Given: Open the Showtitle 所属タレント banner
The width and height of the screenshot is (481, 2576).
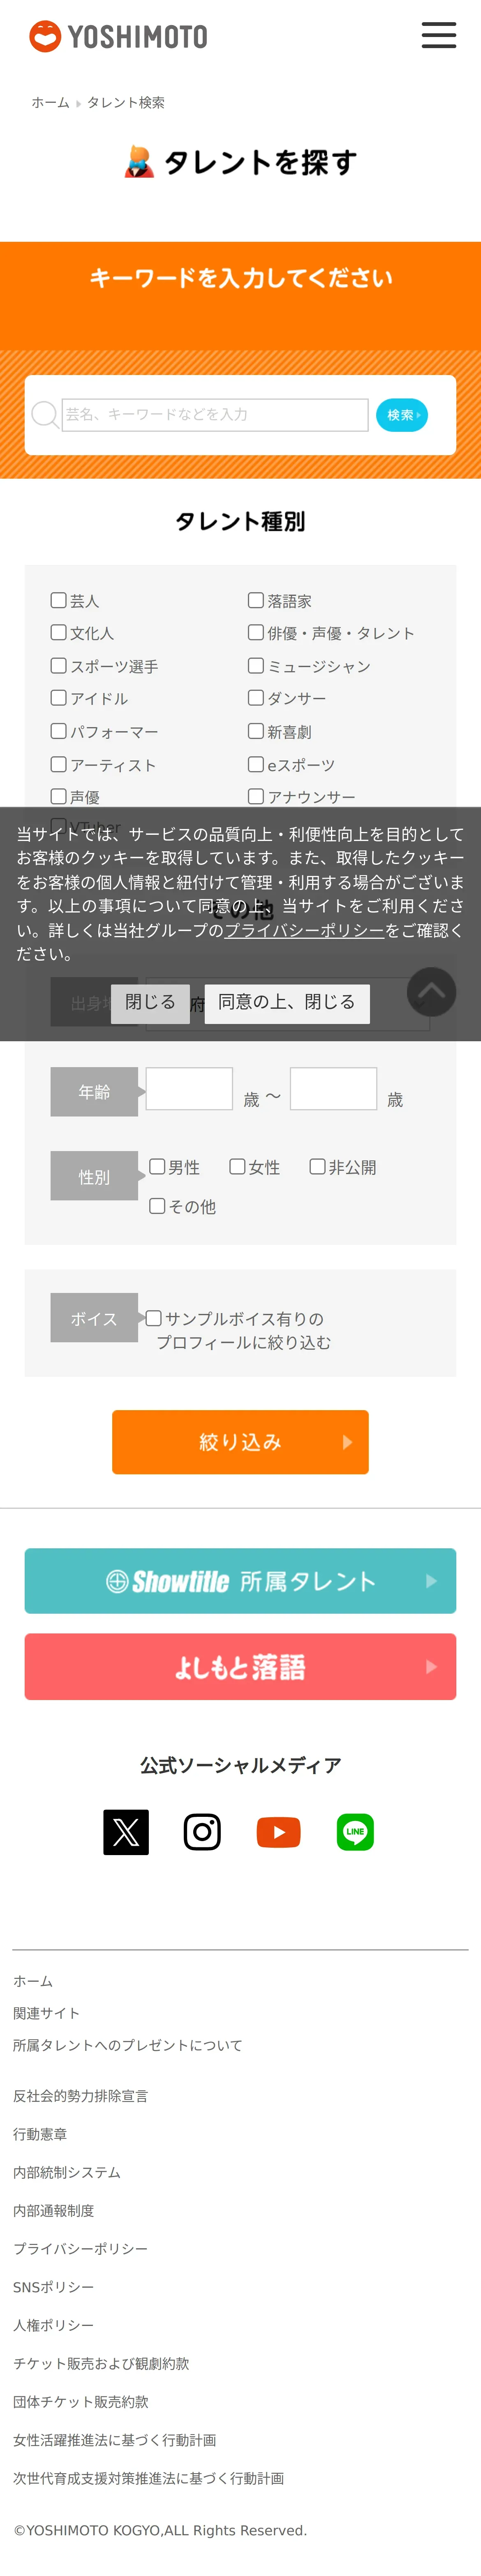Looking at the screenshot, I should point(240,1580).
